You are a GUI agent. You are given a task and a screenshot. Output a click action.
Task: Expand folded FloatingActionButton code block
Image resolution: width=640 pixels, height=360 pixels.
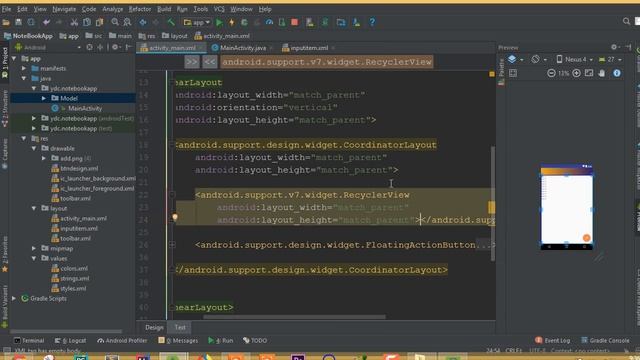[x=172, y=244]
